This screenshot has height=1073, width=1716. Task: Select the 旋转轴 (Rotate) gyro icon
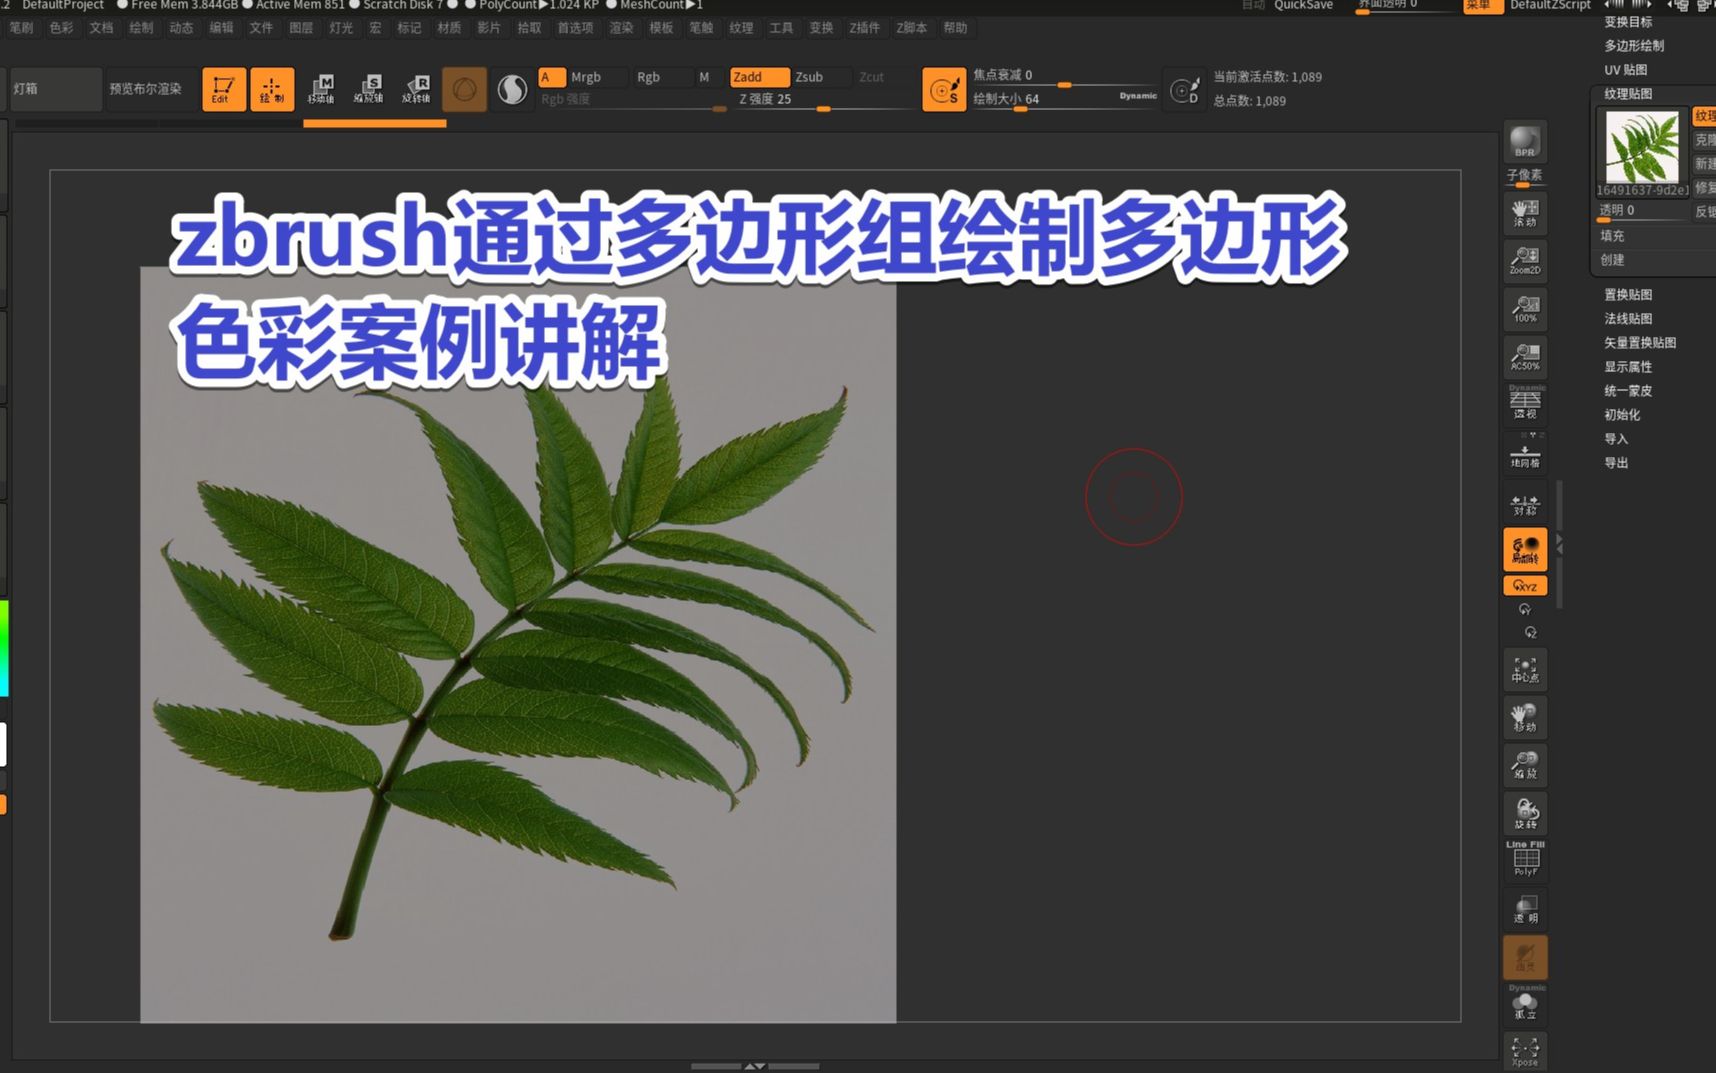[x=419, y=89]
